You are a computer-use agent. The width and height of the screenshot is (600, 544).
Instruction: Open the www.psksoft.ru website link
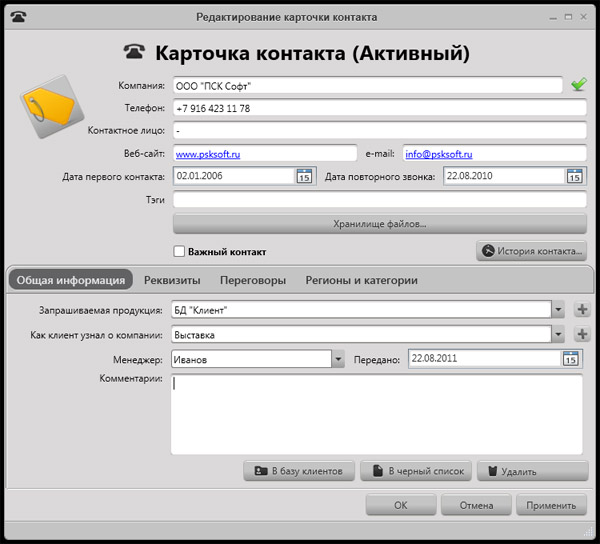tap(208, 154)
